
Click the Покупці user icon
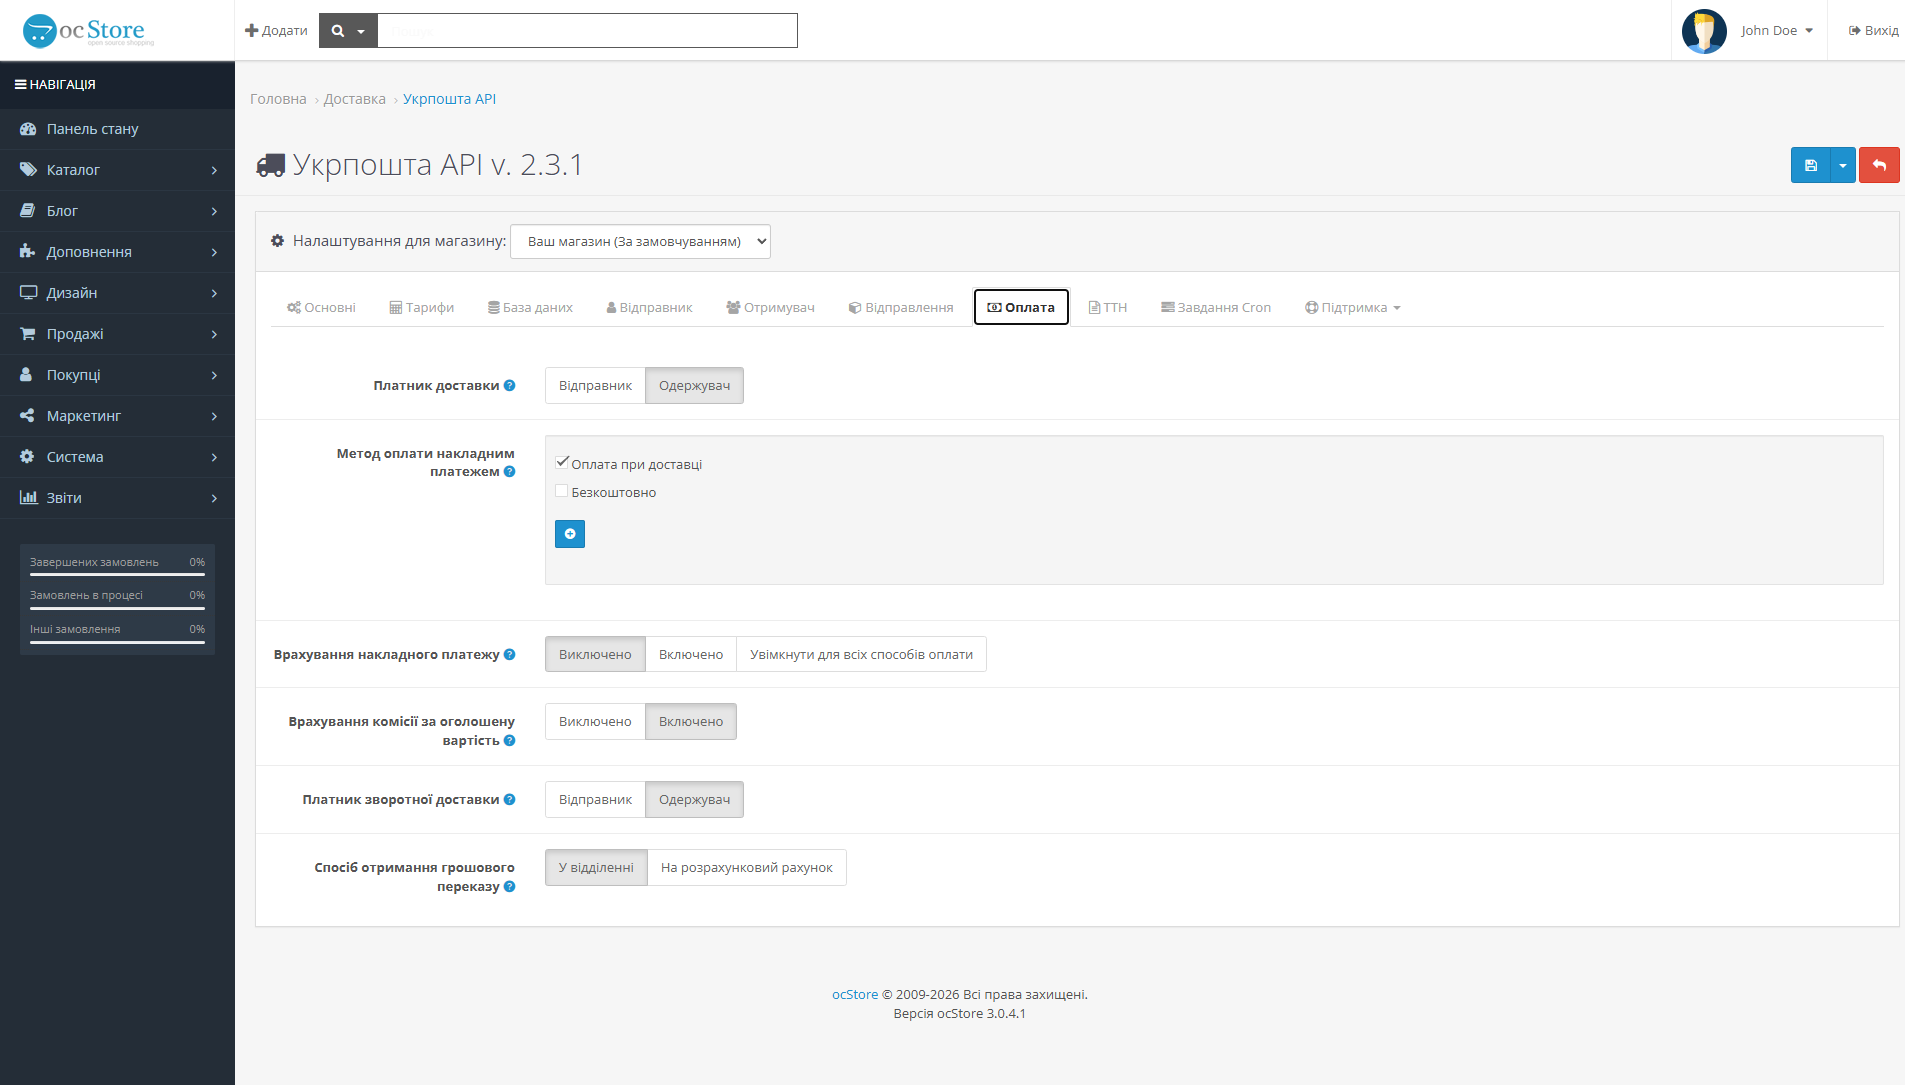click(x=27, y=375)
